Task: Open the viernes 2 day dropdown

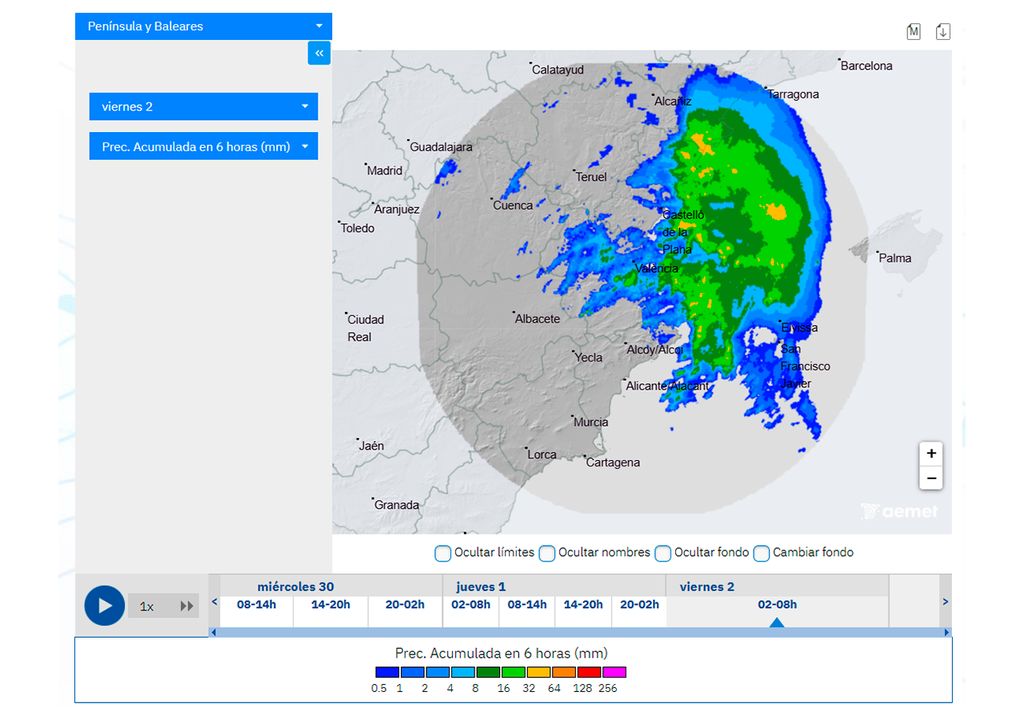Action: 203,106
